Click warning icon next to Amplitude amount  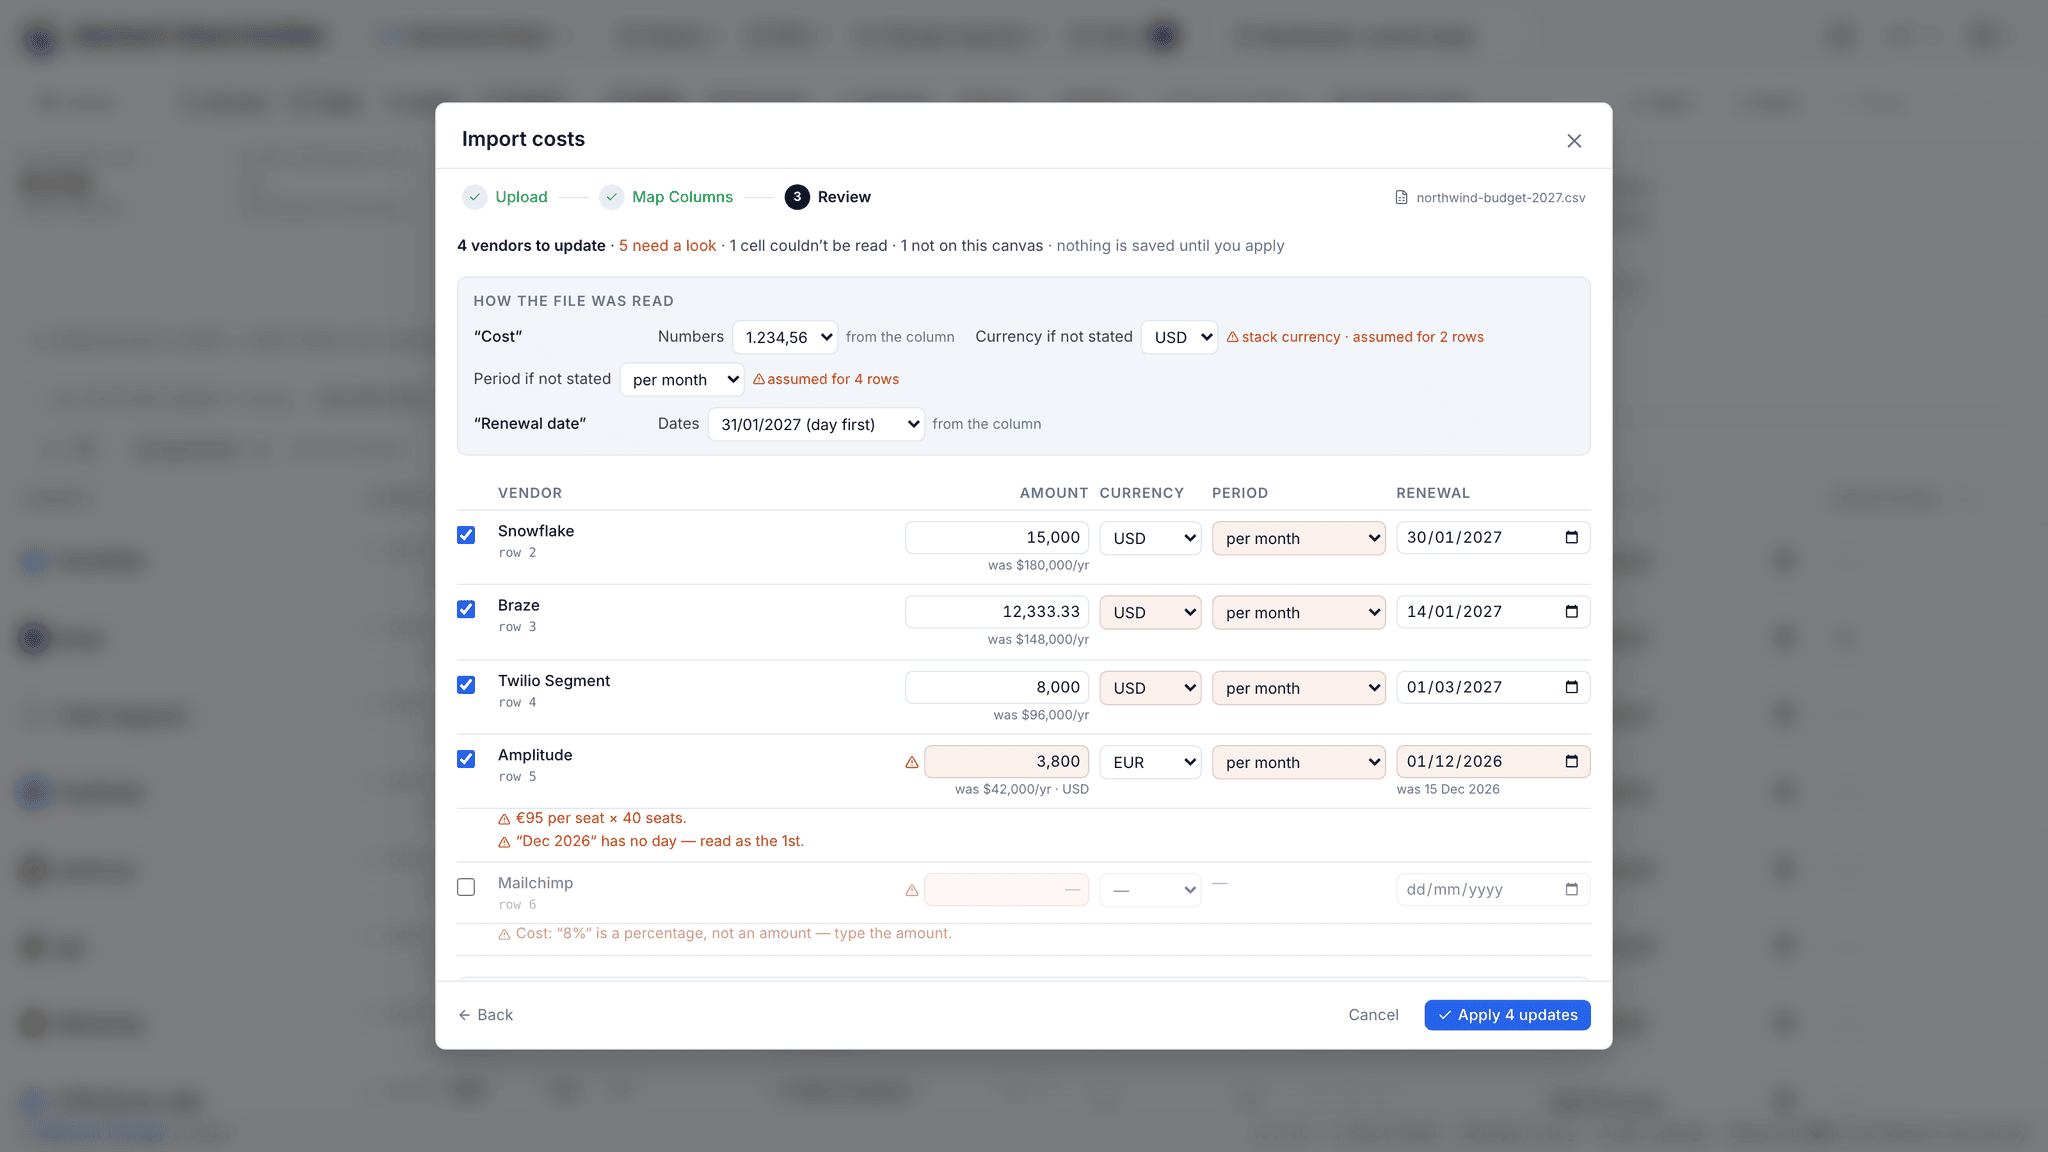coord(912,762)
